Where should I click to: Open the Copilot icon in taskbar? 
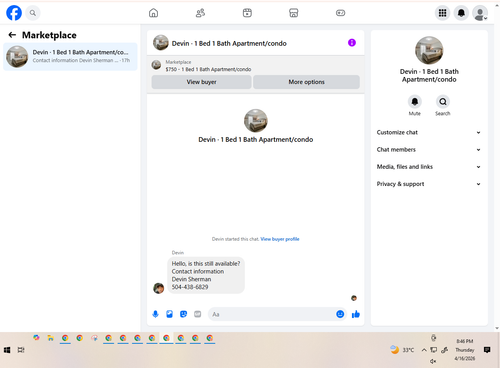36,338
